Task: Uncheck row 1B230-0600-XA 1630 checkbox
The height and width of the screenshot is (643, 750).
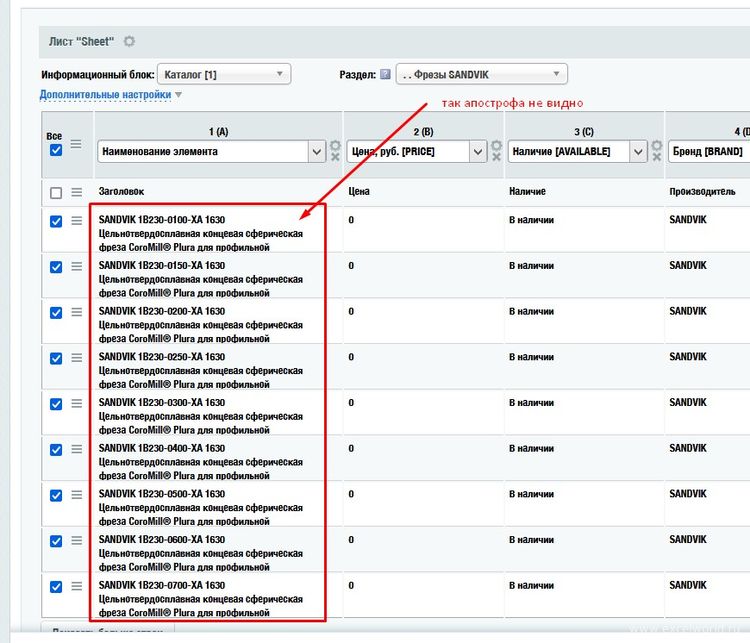Action: [x=56, y=541]
